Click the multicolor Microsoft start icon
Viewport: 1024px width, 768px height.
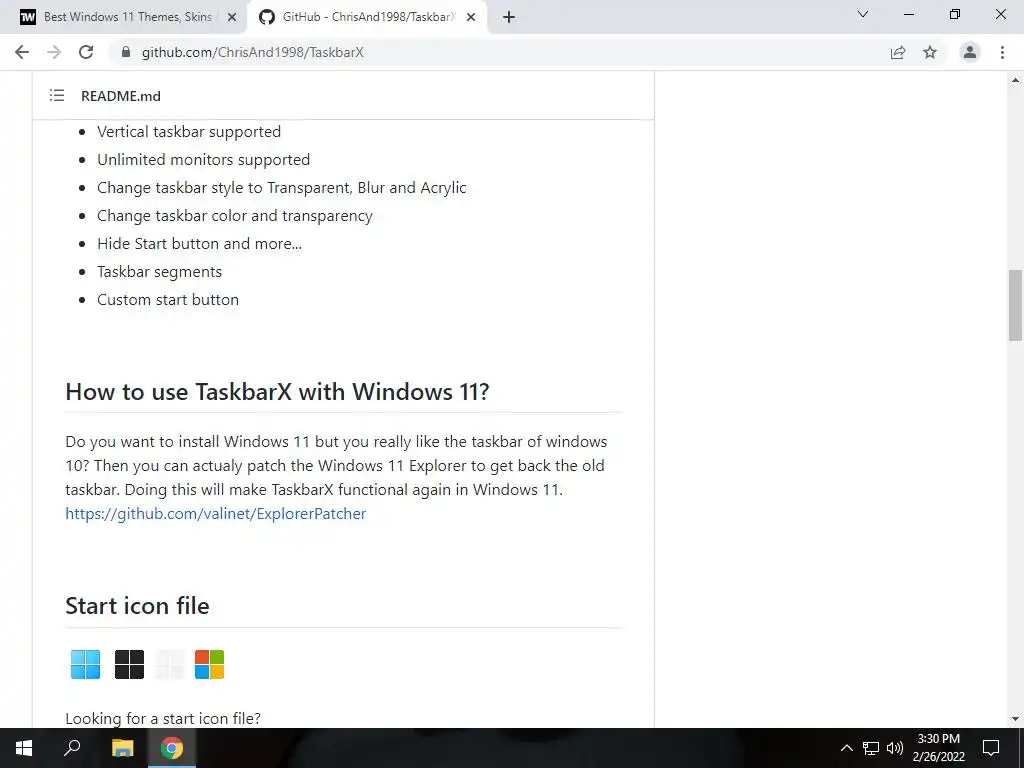[210, 664]
